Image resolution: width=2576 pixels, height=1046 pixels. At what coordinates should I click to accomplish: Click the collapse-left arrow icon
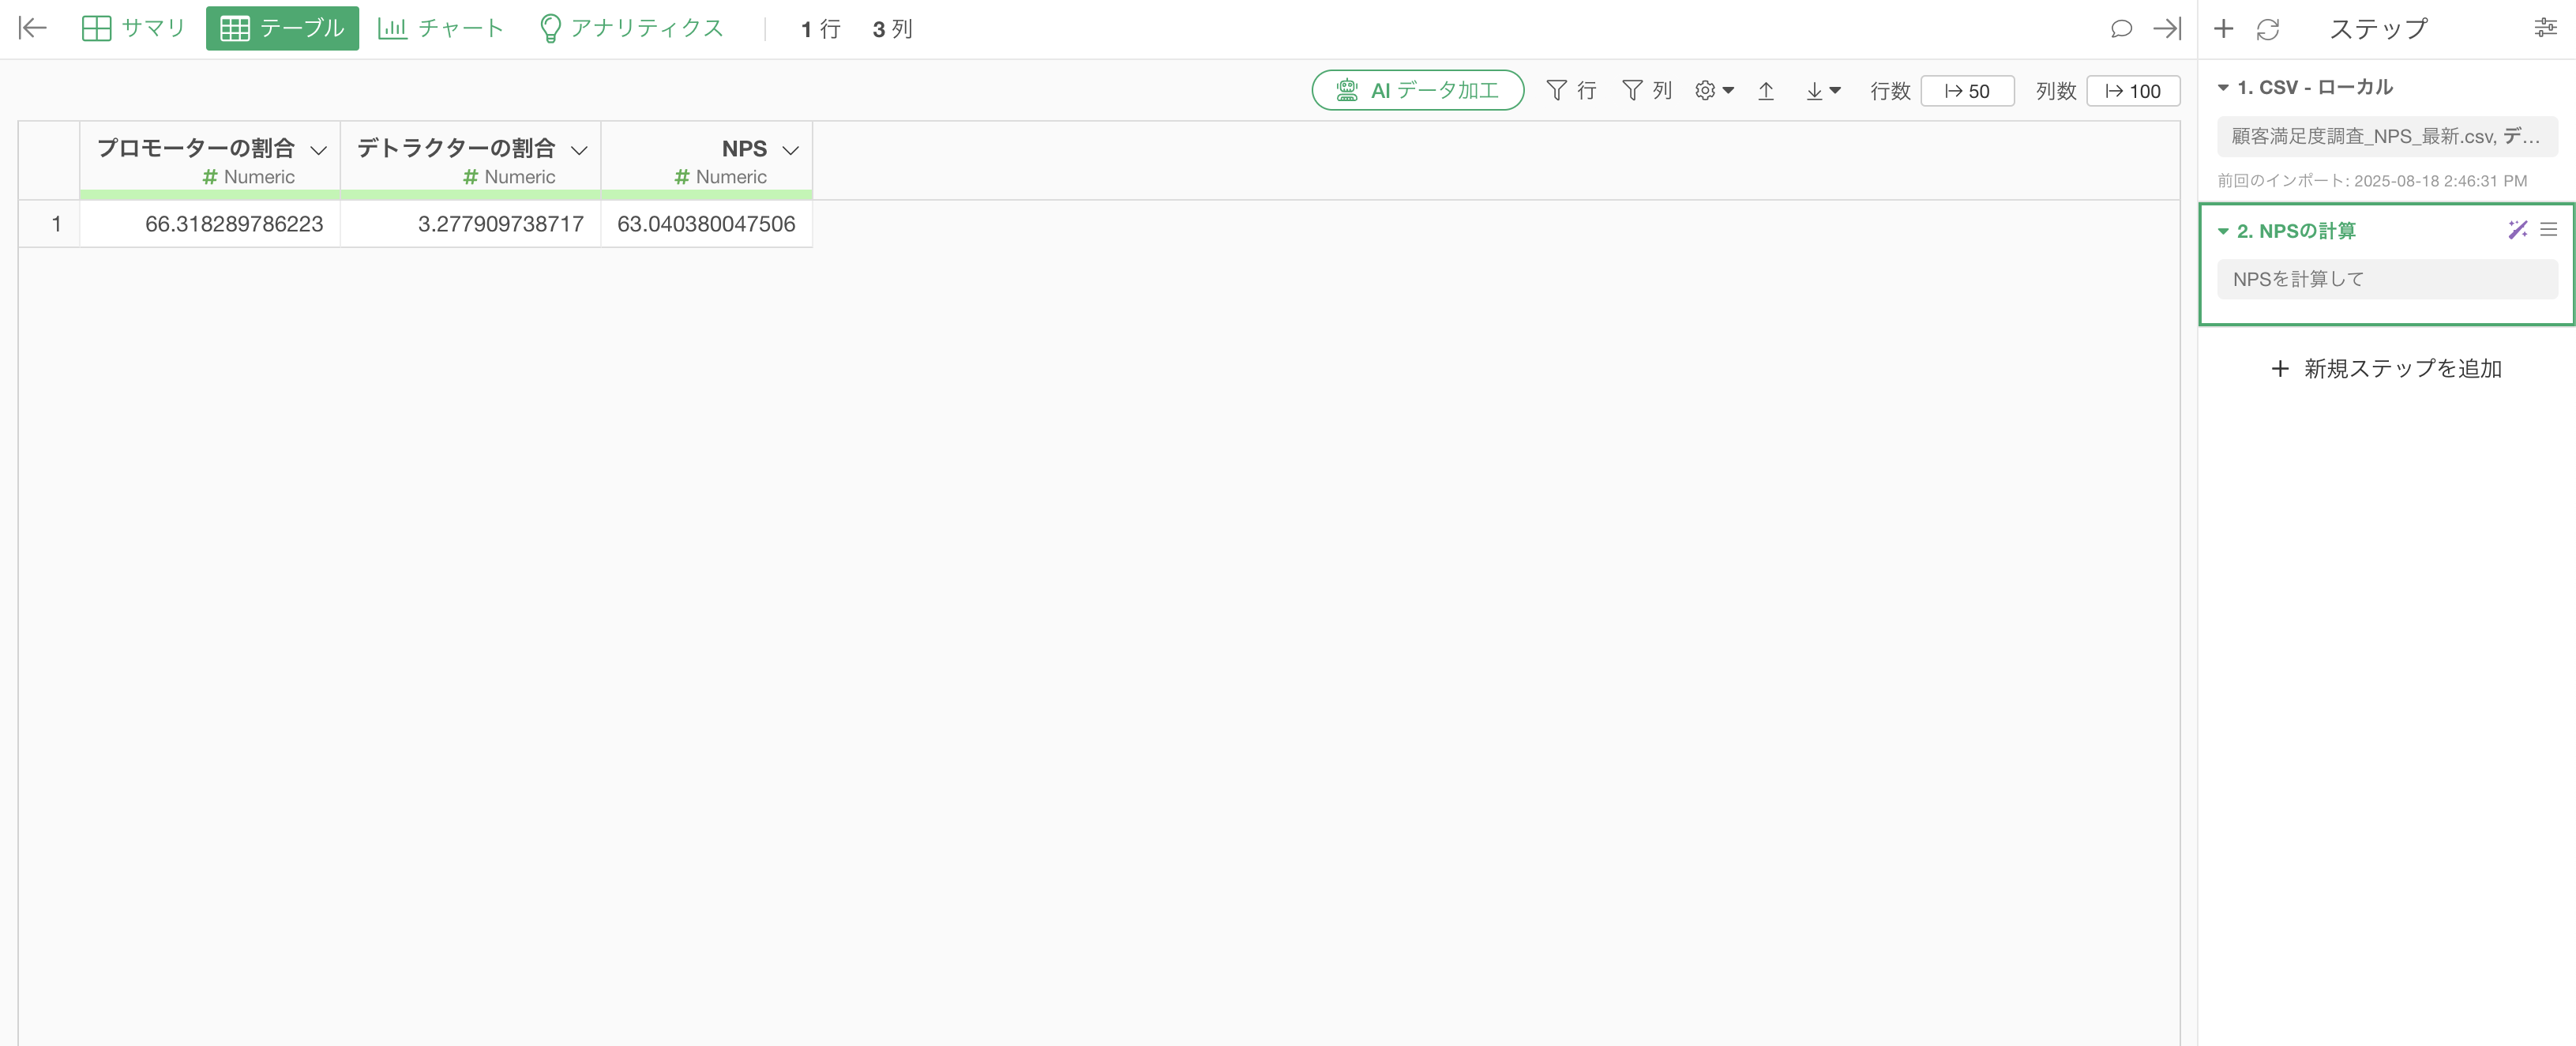[33, 28]
